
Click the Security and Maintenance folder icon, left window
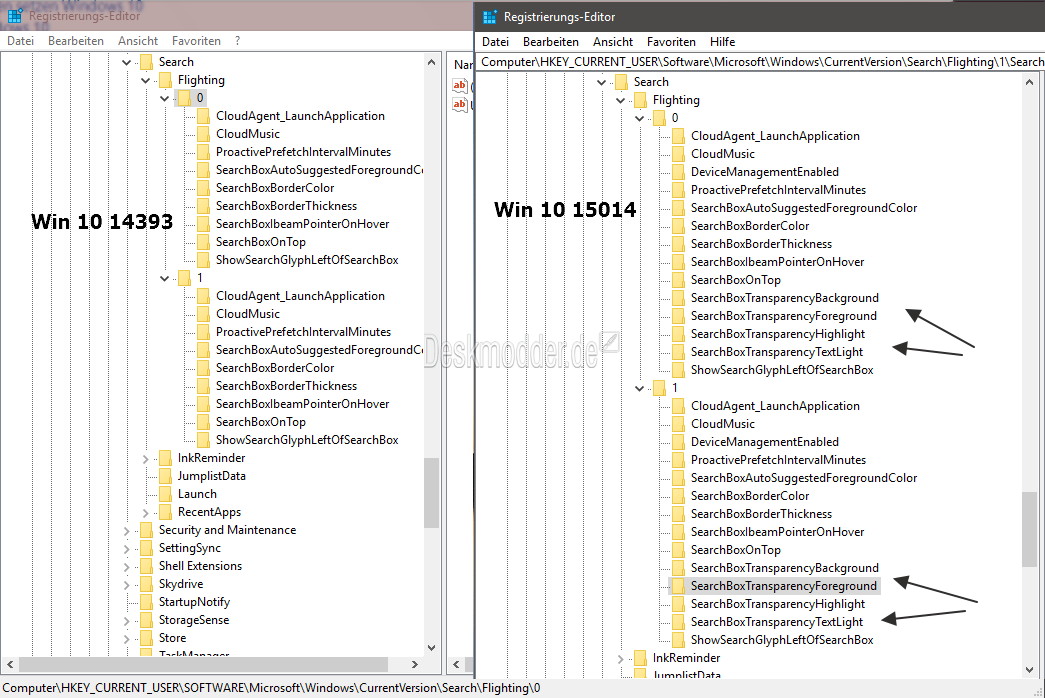147,530
